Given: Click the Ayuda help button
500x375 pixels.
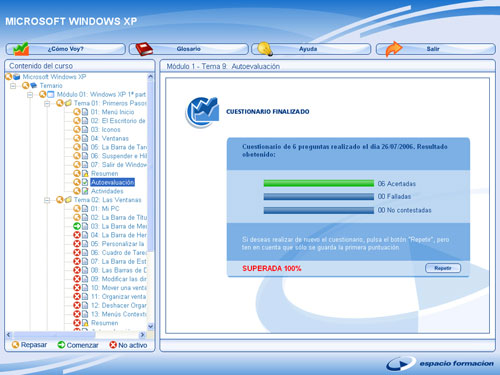Looking at the screenshot, I should tap(311, 49).
